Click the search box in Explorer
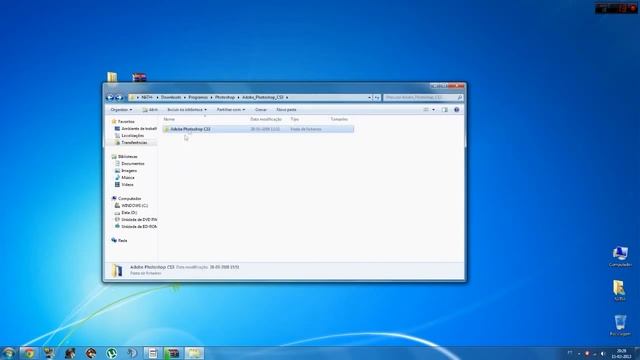Screen dimensions: 640x360 click(422, 98)
